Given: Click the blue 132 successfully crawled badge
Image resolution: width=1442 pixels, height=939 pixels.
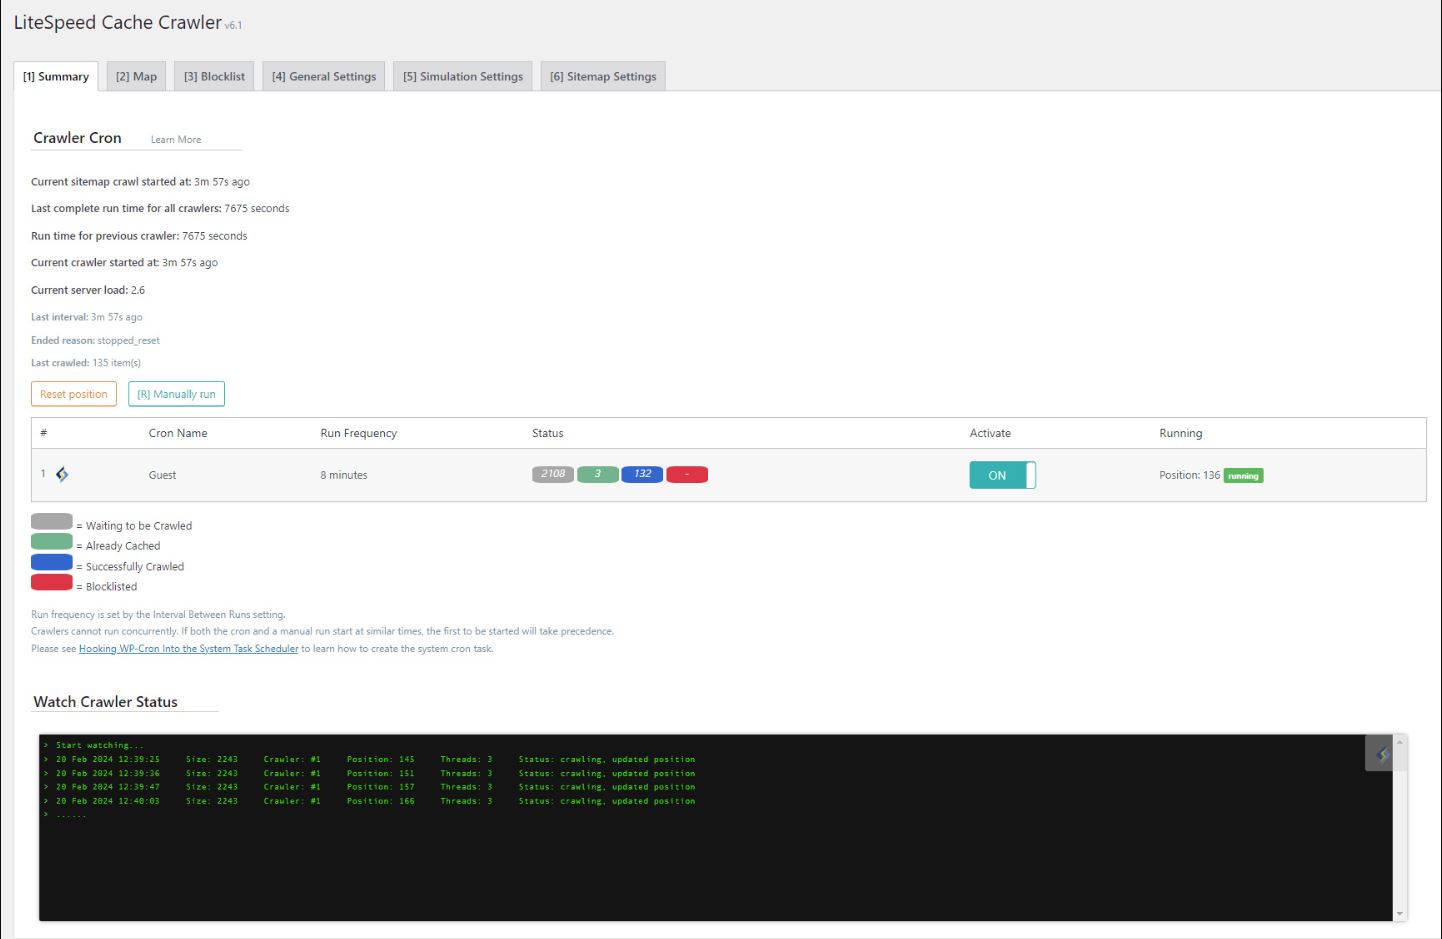Looking at the screenshot, I should [x=642, y=474].
